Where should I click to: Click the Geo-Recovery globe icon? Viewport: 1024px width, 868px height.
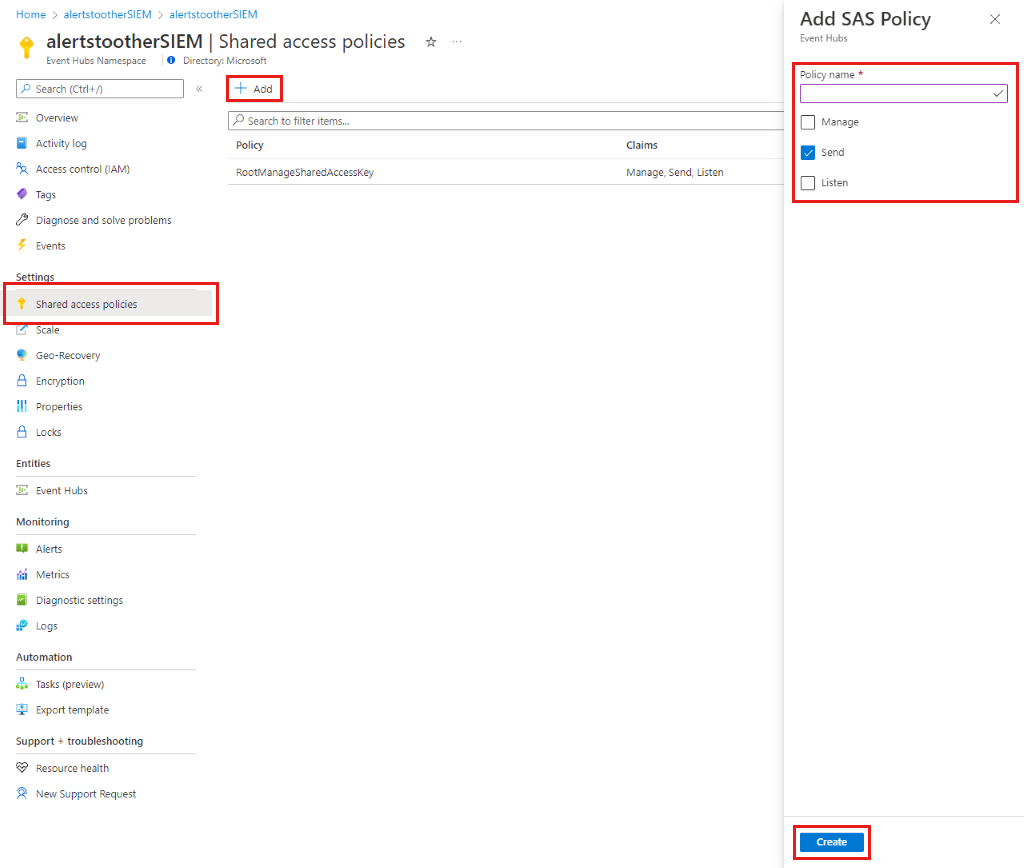22,355
